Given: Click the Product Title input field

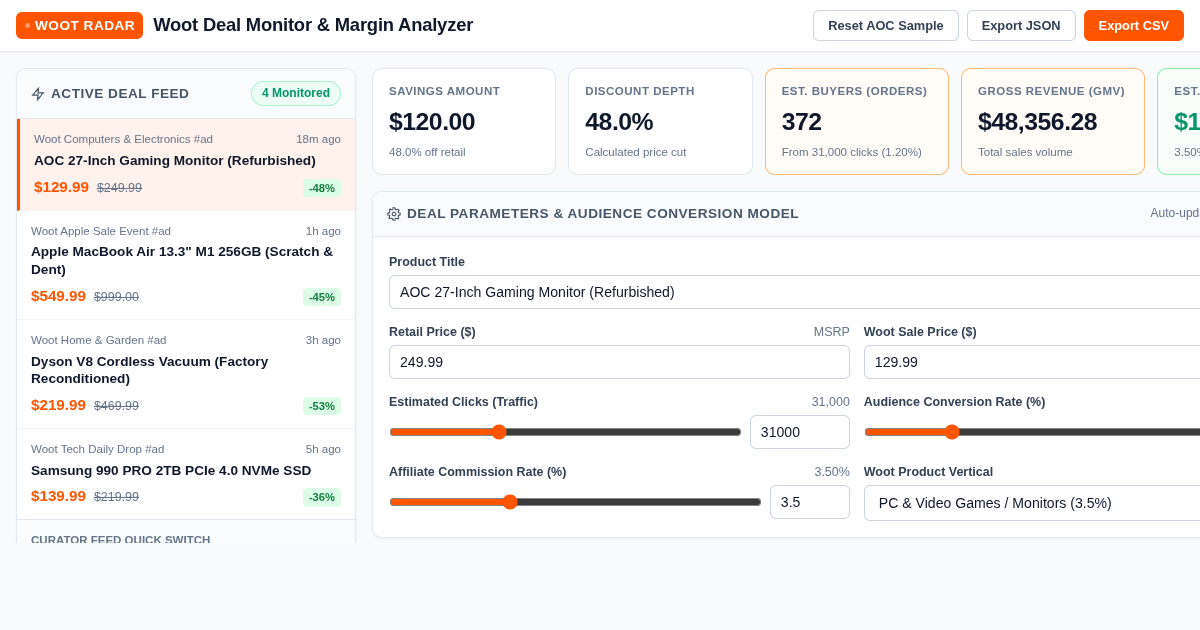Looking at the screenshot, I should click(794, 292).
